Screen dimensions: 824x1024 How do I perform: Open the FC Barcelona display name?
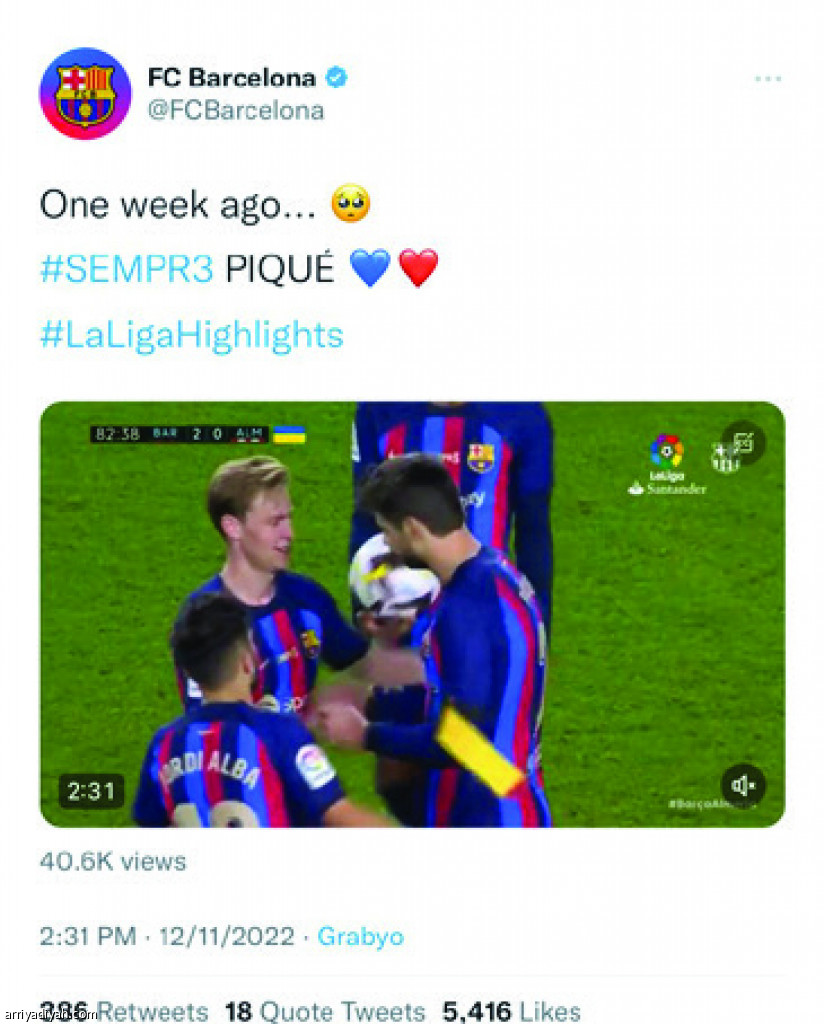[232, 77]
